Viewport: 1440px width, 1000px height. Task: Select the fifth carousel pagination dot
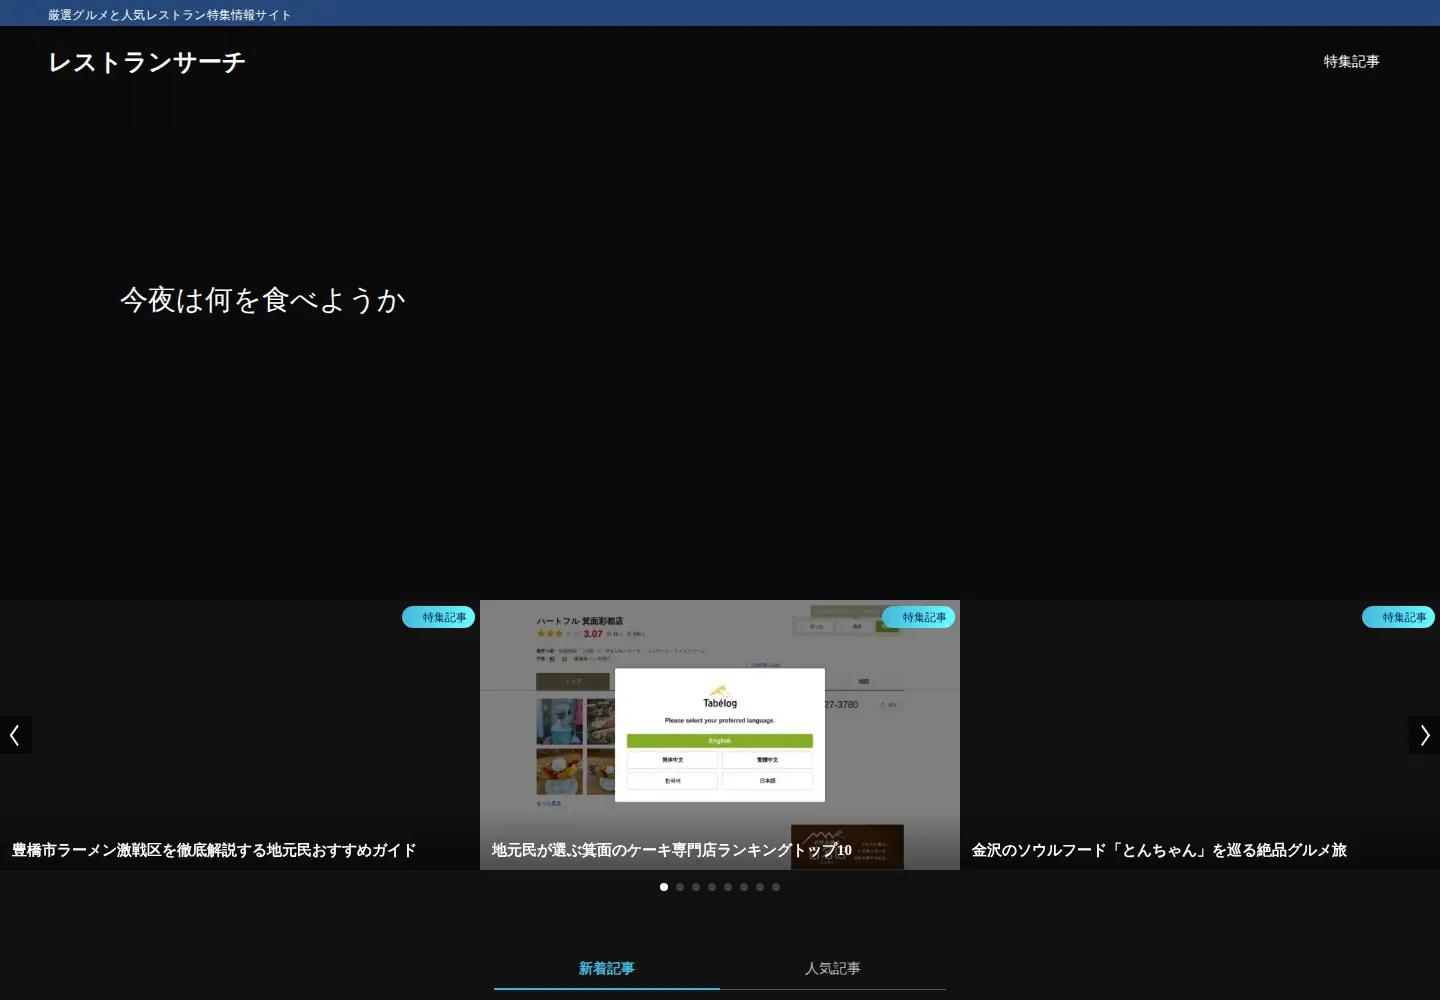click(x=728, y=887)
